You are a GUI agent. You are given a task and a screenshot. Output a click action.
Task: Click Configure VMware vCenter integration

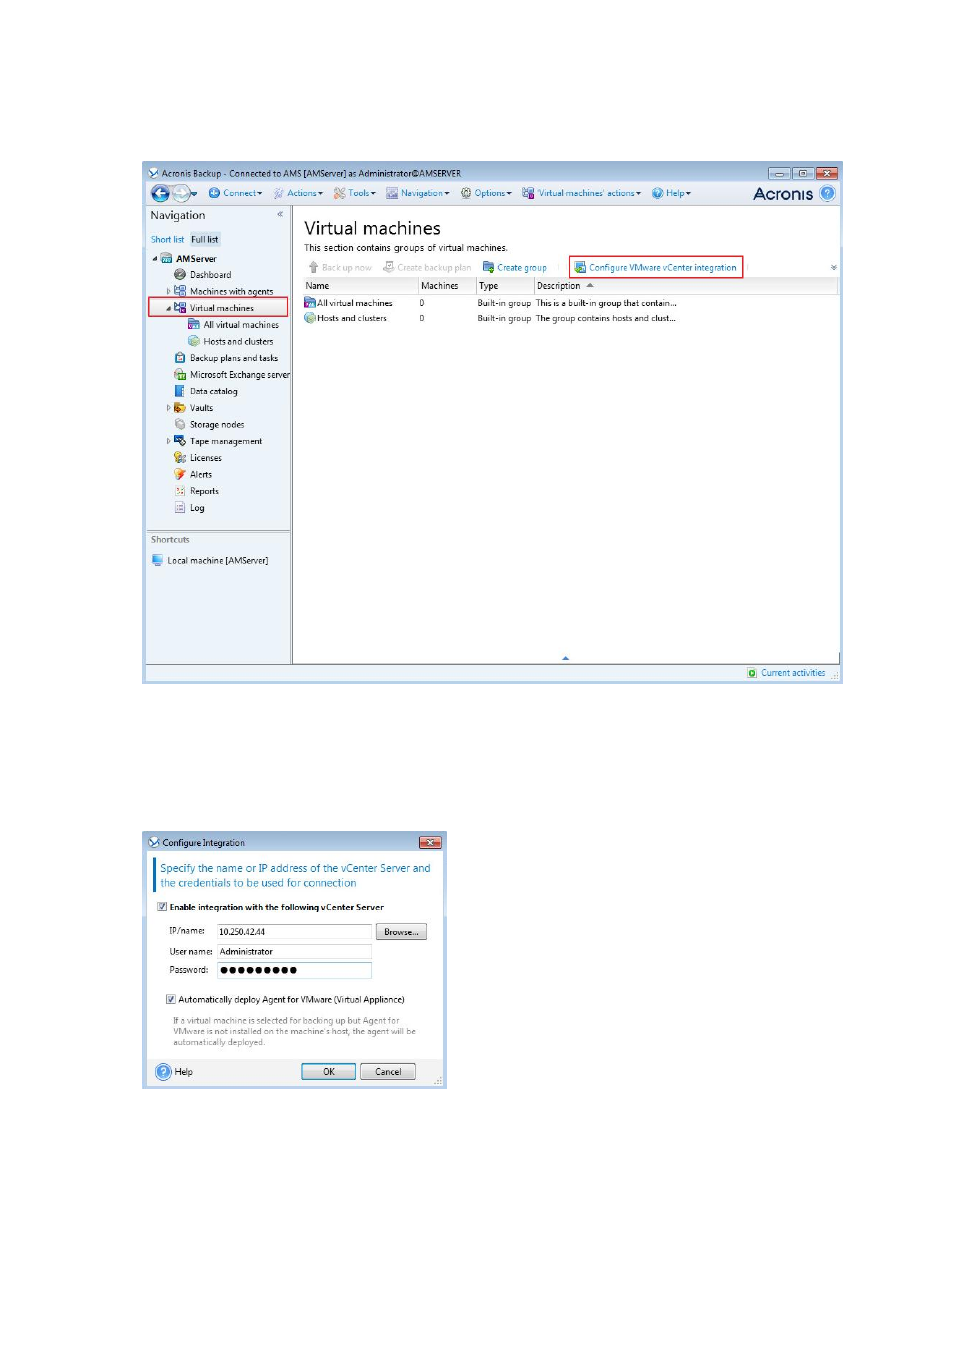click(656, 267)
